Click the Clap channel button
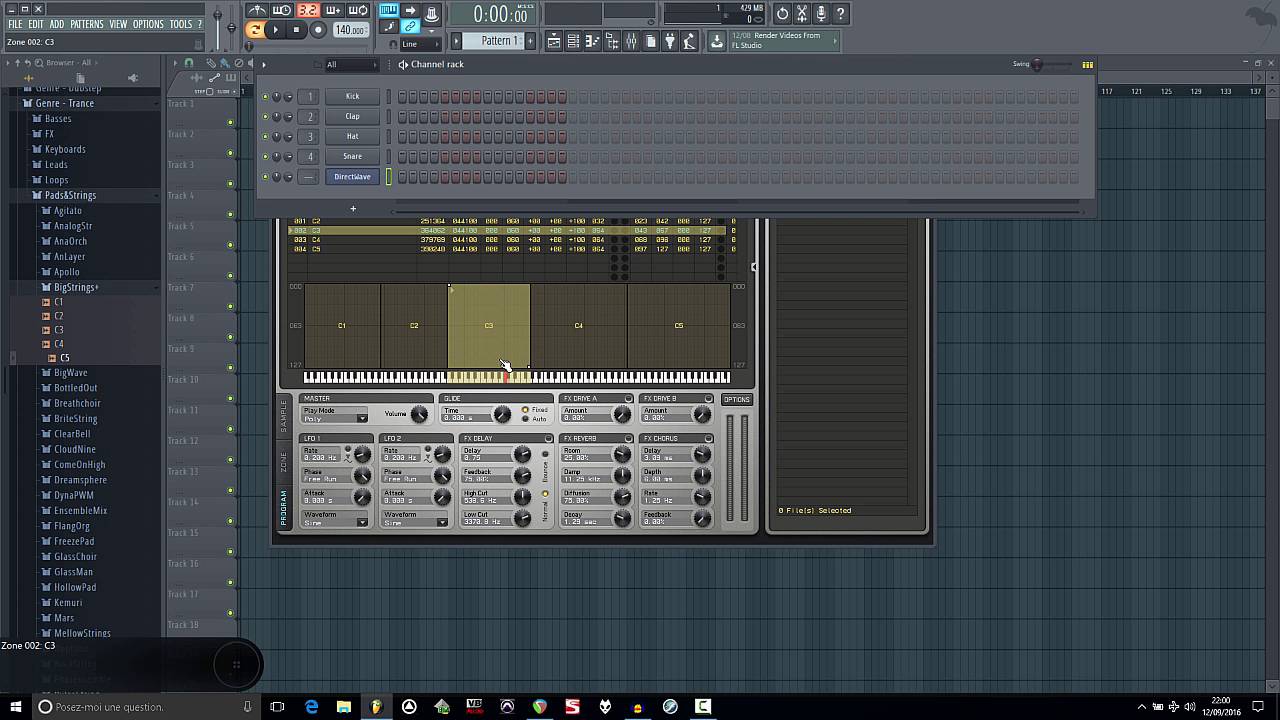Viewport: 1280px width, 720px height. [352, 116]
